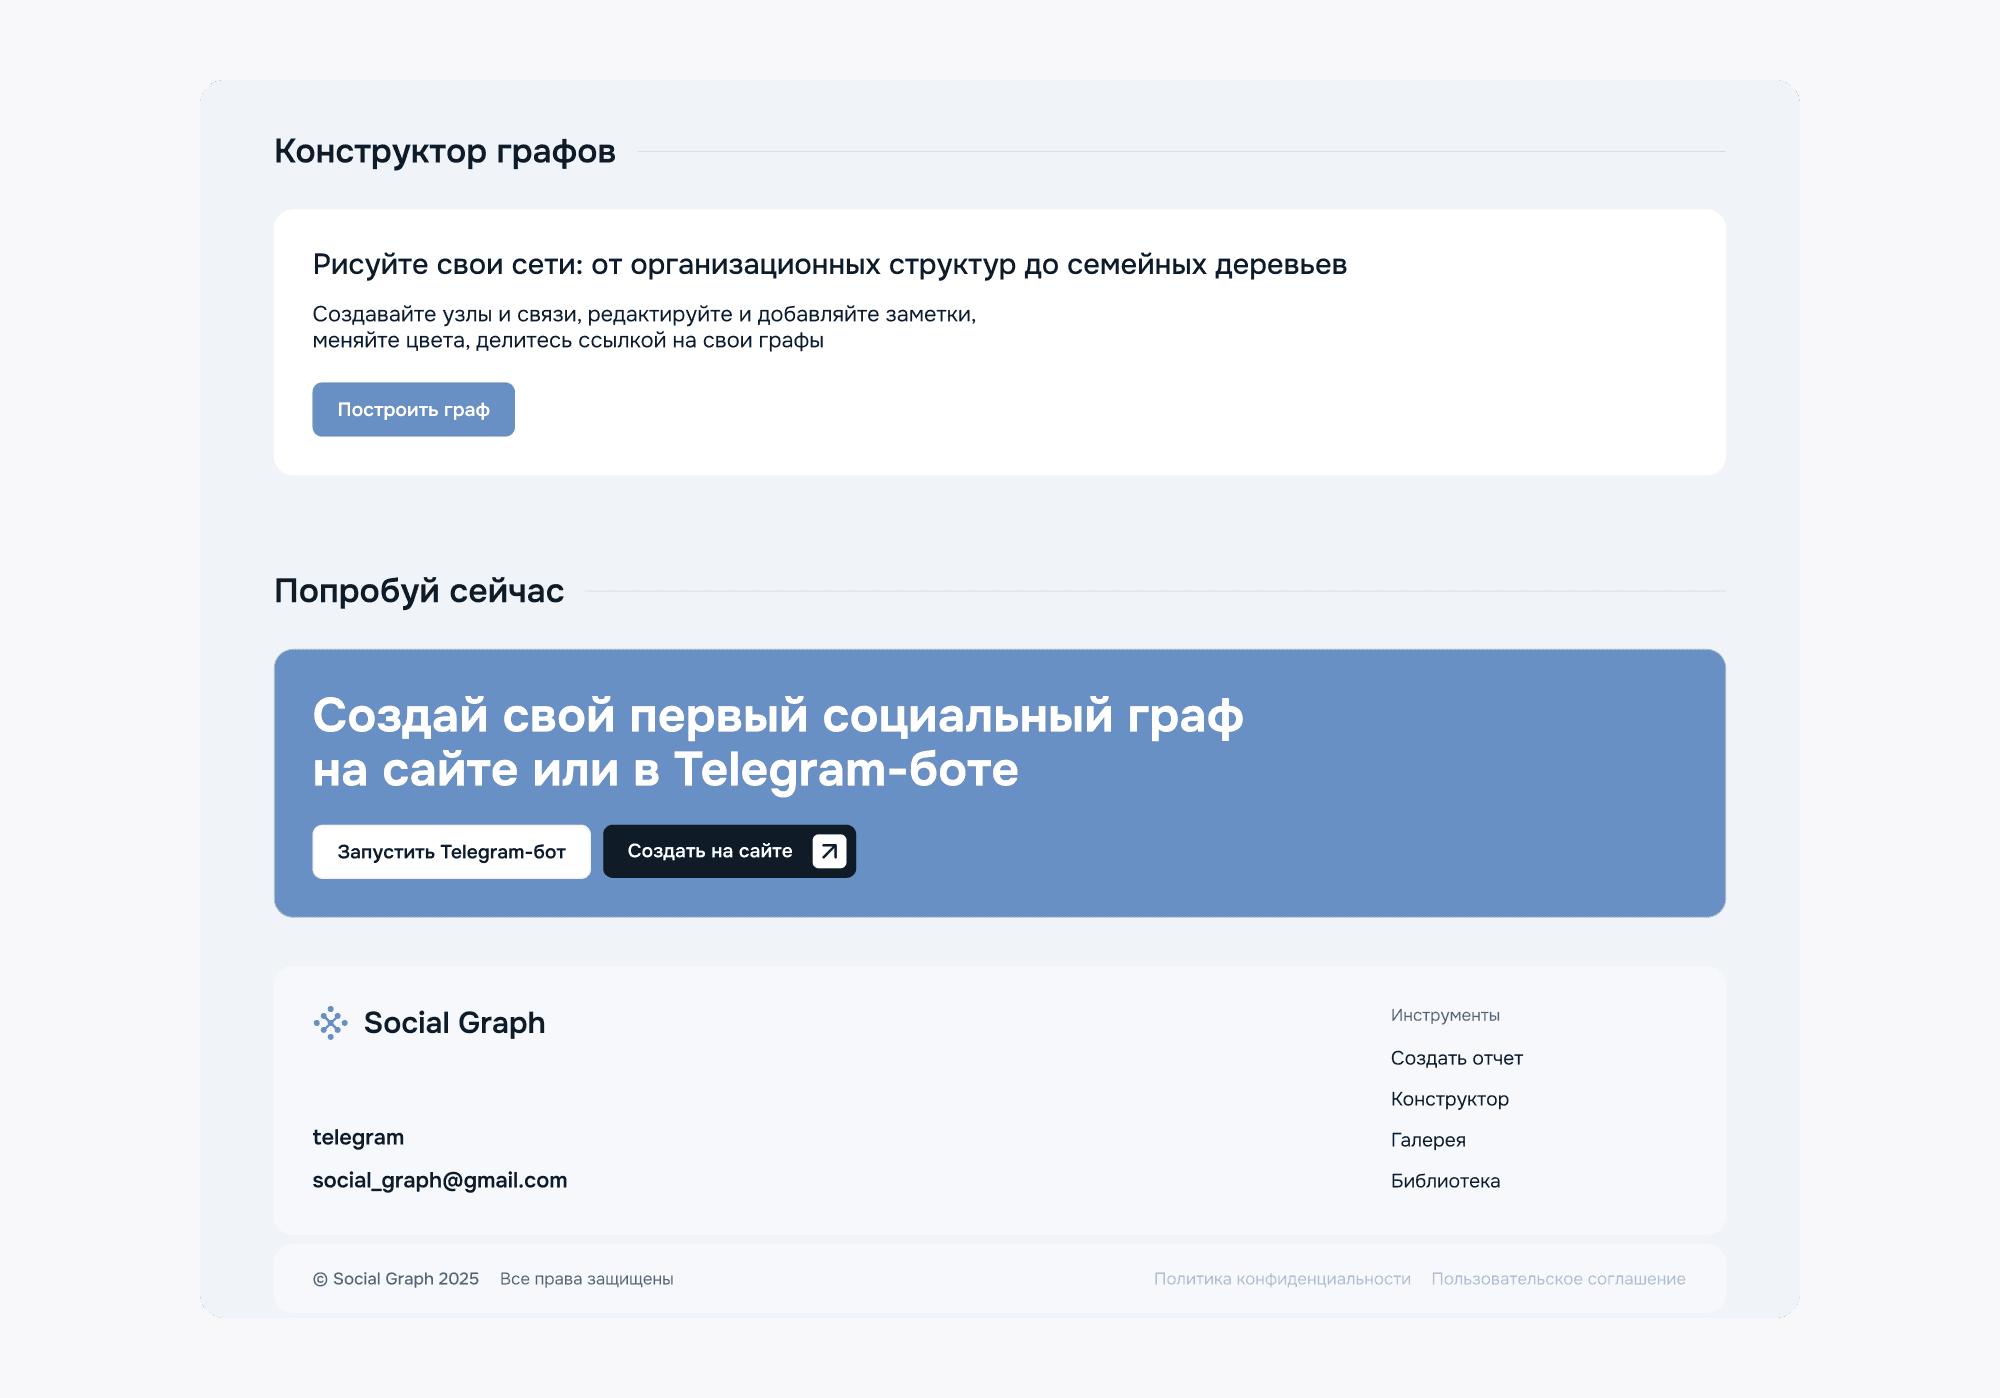Click the Конструктор графов section heading

click(444, 152)
